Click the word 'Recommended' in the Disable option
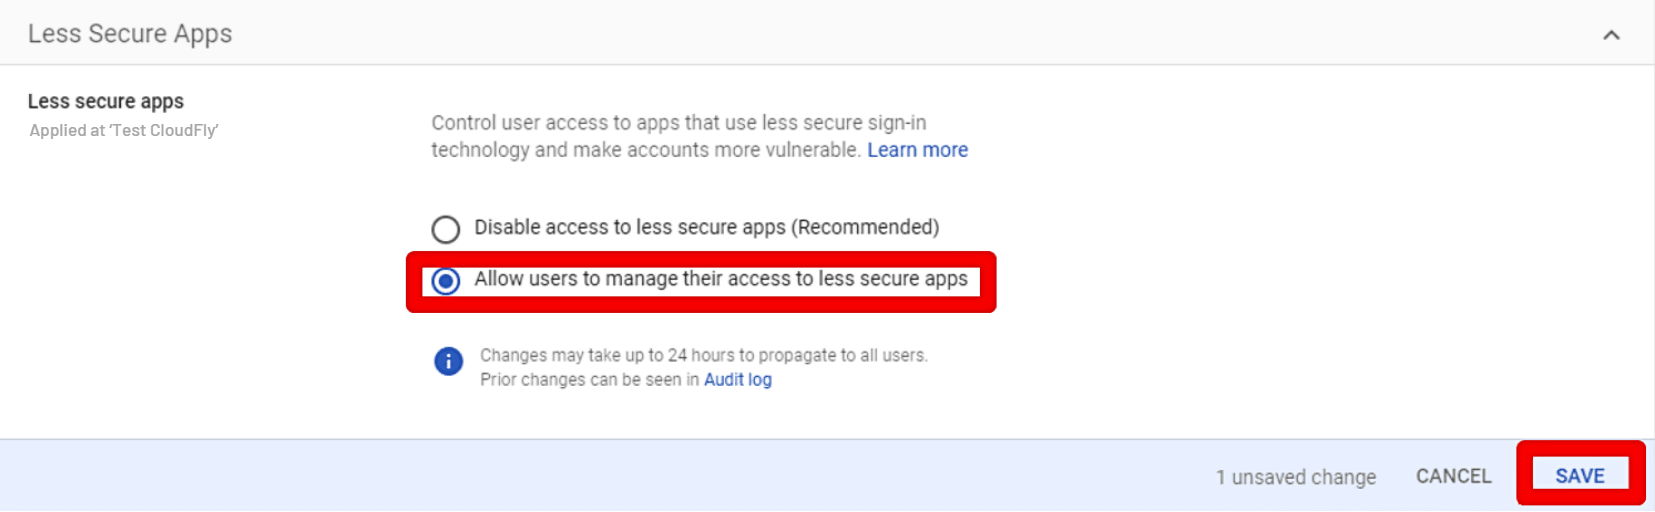This screenshot has width=1655, height=512. [866, 227]
